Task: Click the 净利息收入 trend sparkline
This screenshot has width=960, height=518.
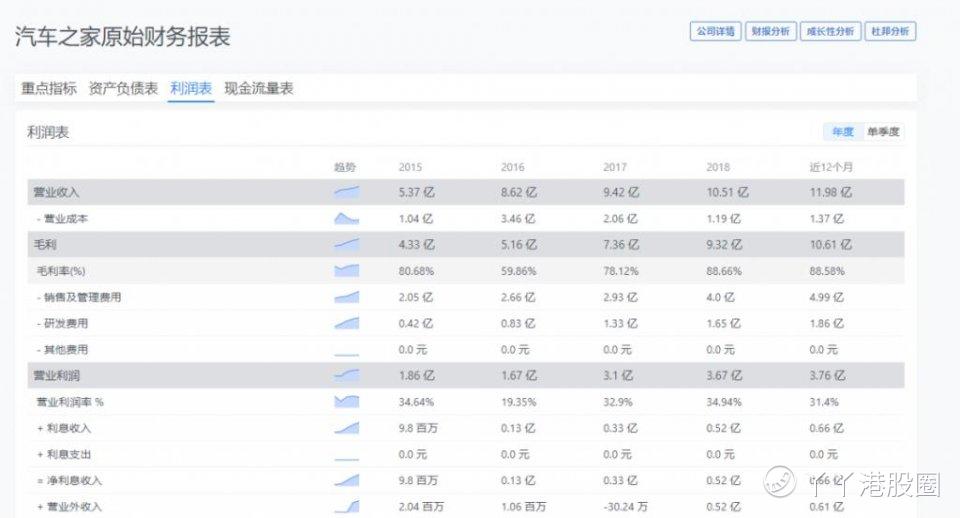Action: tap(347, 481)
